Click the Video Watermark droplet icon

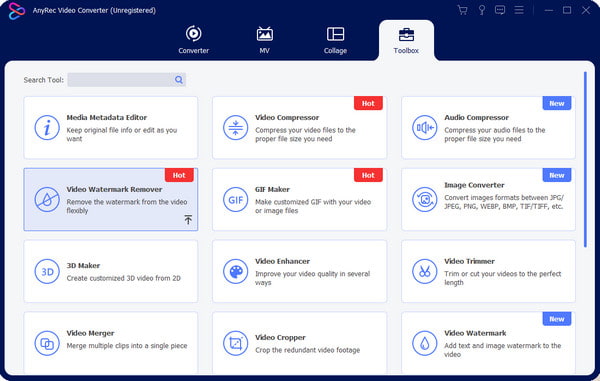pyautogui.click(x=424, y=344)
